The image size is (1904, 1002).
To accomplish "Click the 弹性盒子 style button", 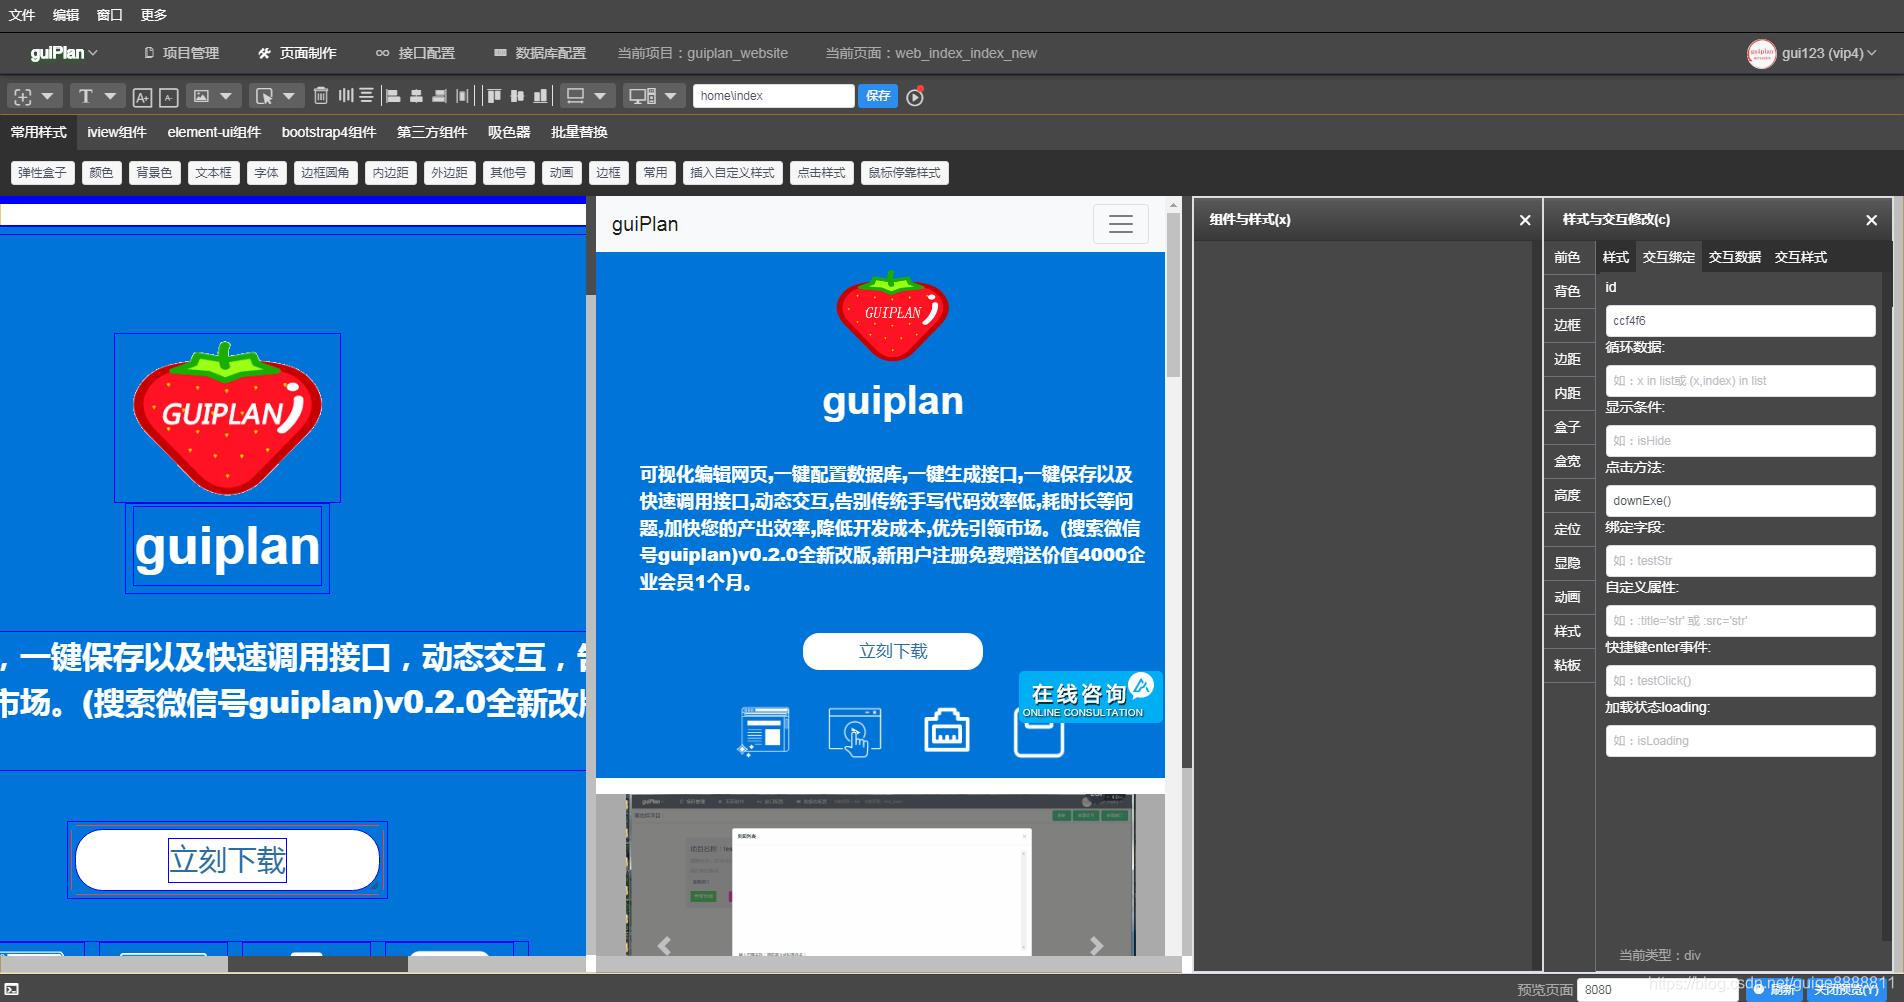I will click(42, 173).
